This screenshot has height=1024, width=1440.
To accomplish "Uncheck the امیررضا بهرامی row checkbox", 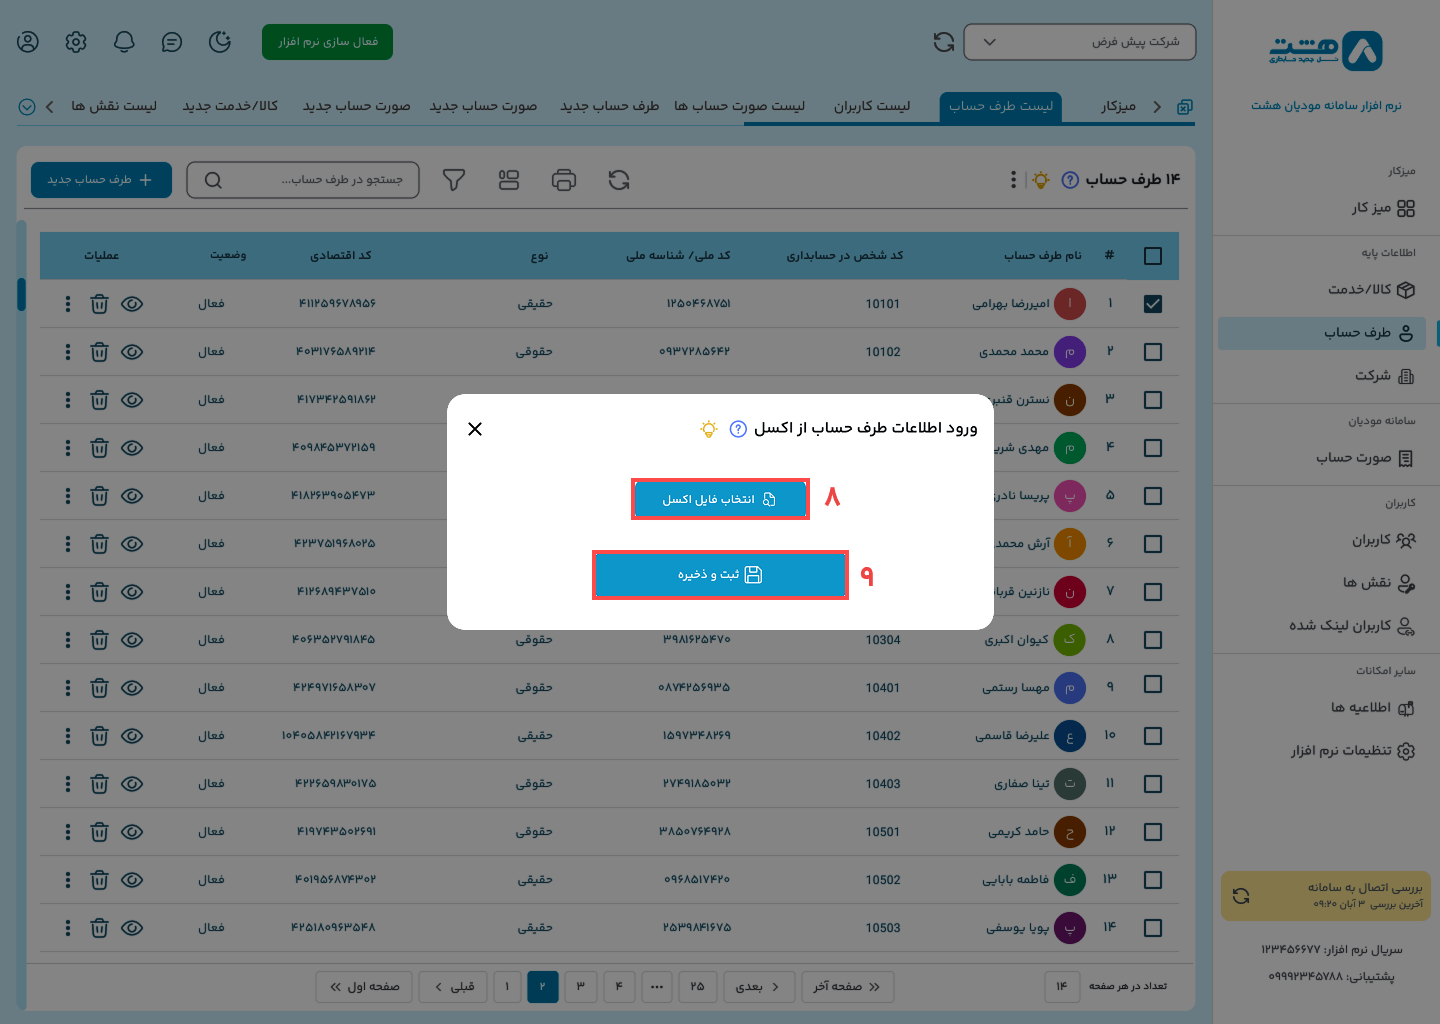I will point(1152,304).
